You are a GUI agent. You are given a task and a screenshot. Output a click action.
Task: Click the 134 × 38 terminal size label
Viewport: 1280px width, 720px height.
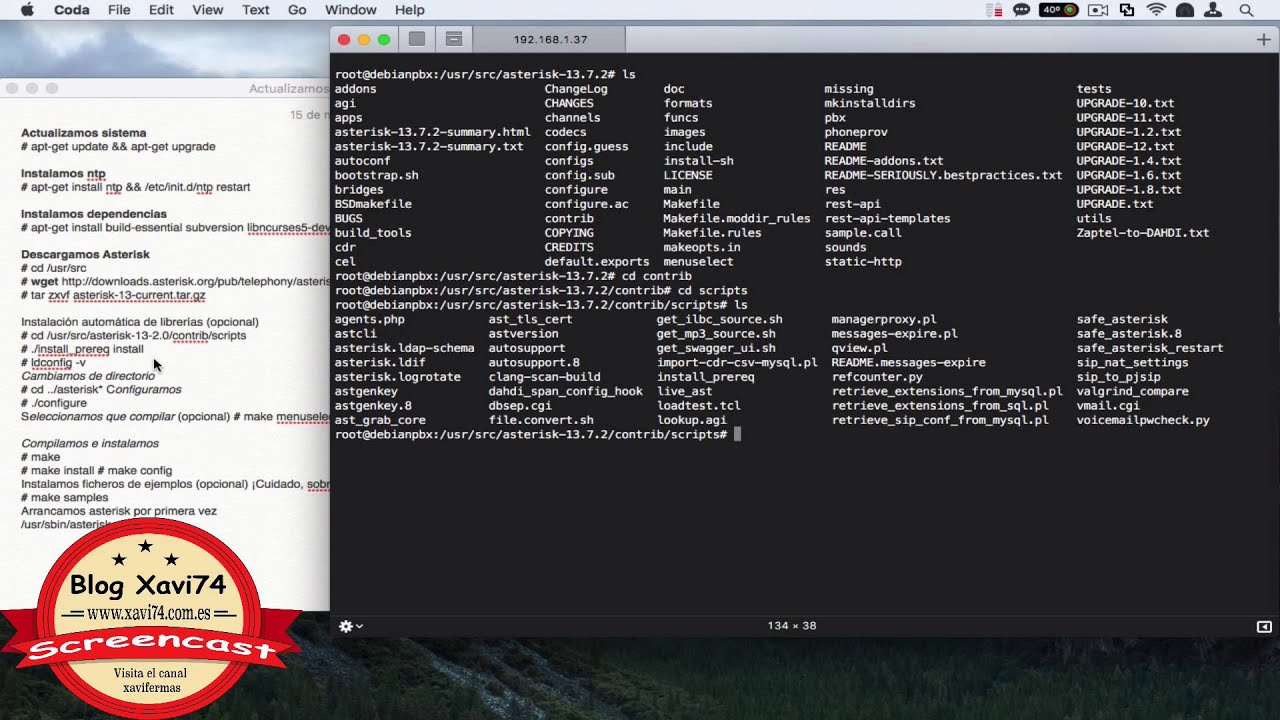[792, 625]
